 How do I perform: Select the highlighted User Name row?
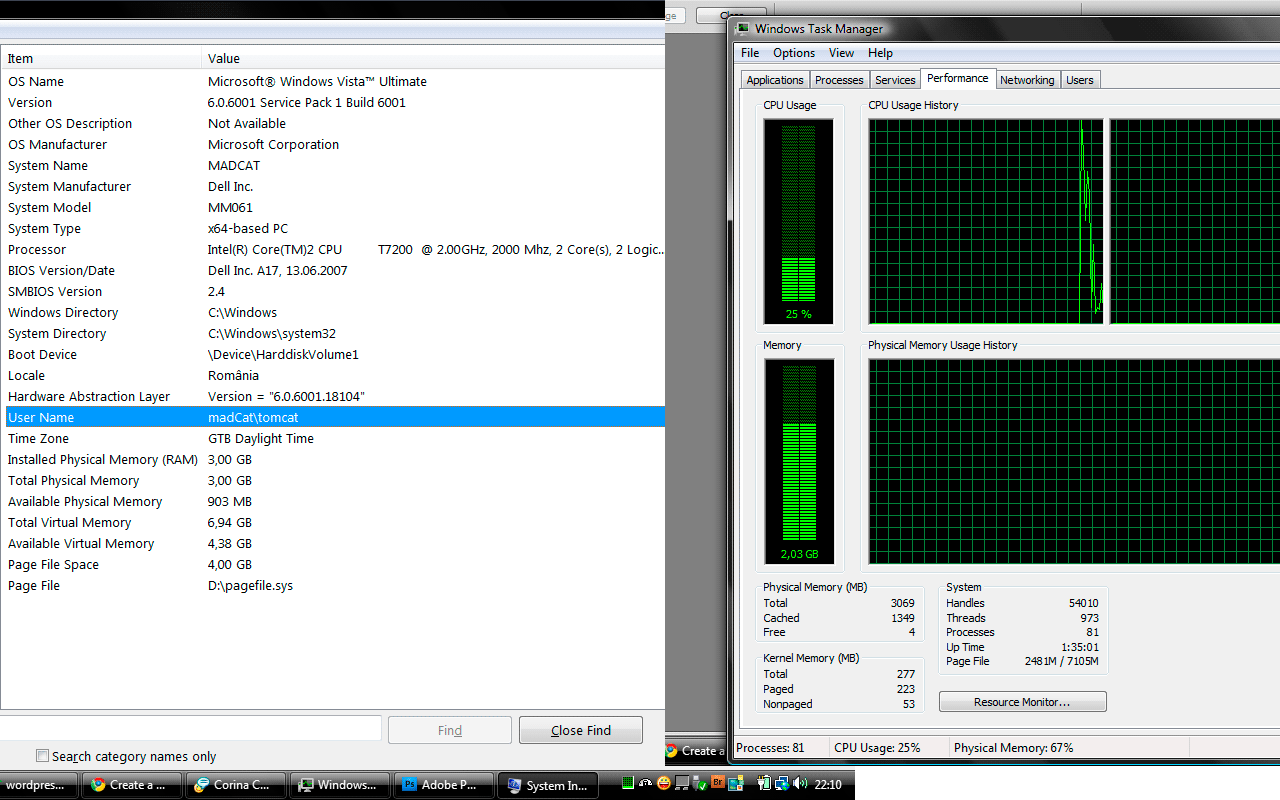click(332, 418)
